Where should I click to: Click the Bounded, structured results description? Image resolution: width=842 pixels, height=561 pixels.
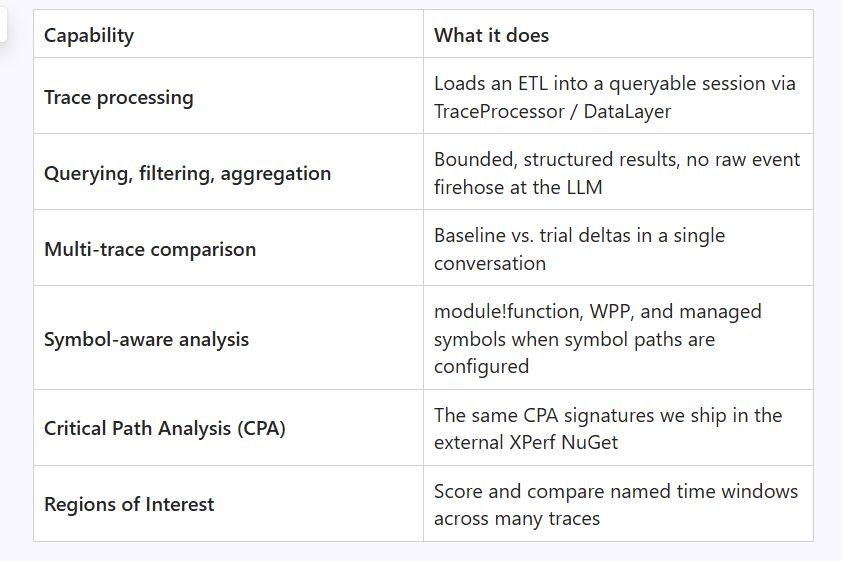[617, 173]
